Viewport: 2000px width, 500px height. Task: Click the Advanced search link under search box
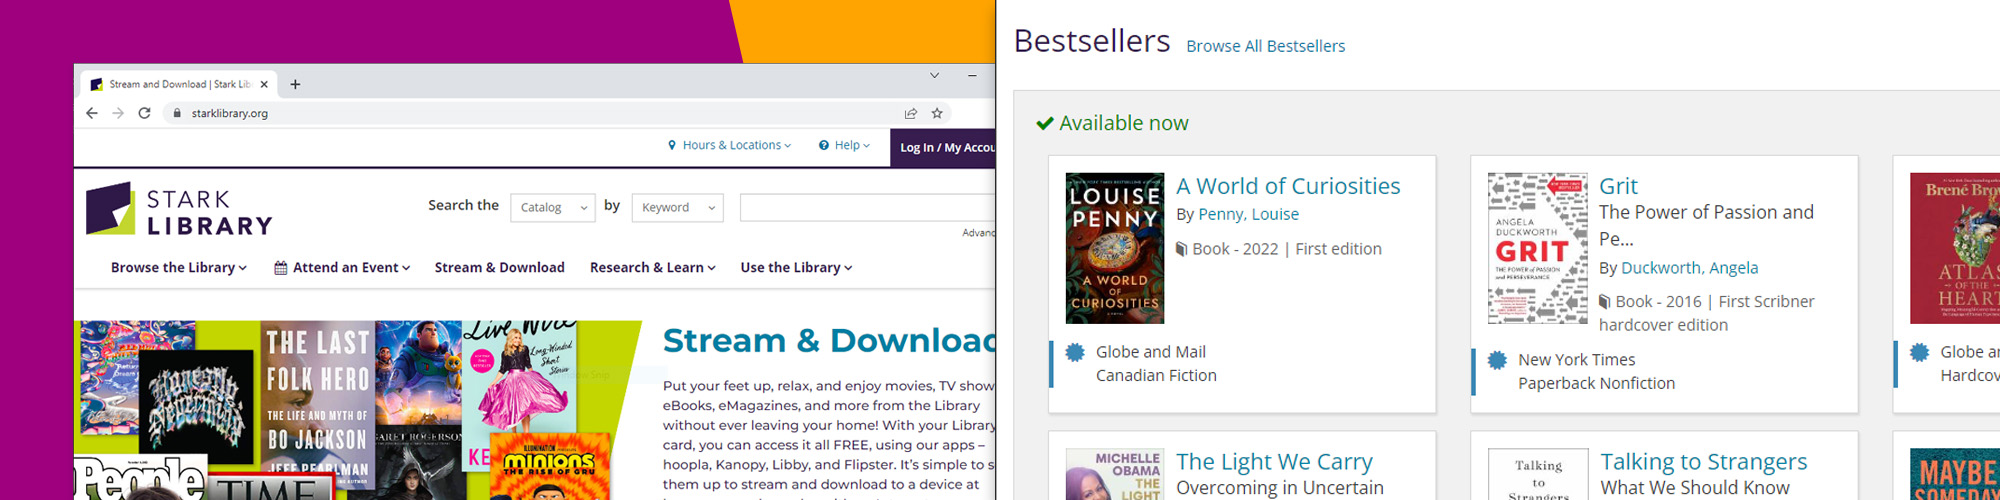(978, 232)
